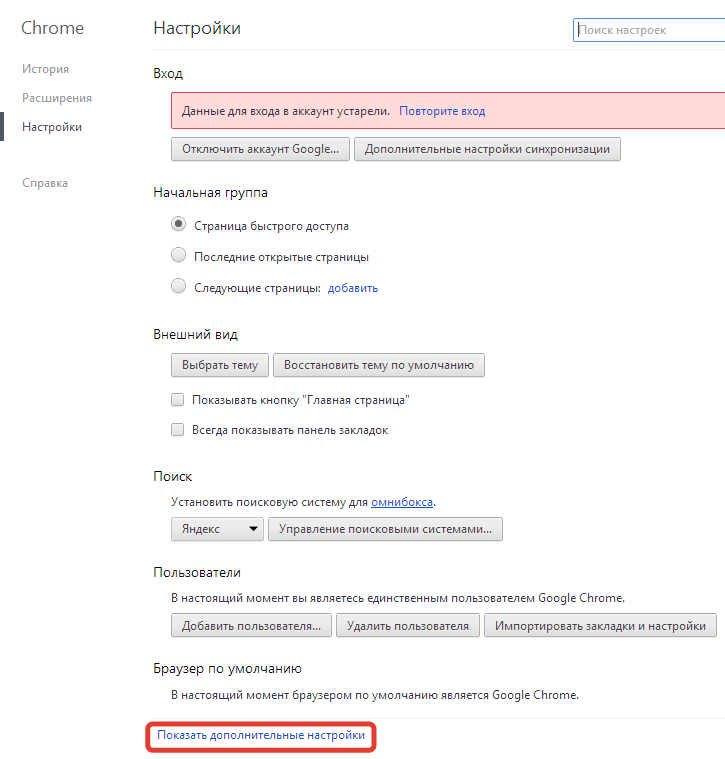Click the Вход section heading
Viewport: 725px width, 759px height.
[x=167, y=74]
